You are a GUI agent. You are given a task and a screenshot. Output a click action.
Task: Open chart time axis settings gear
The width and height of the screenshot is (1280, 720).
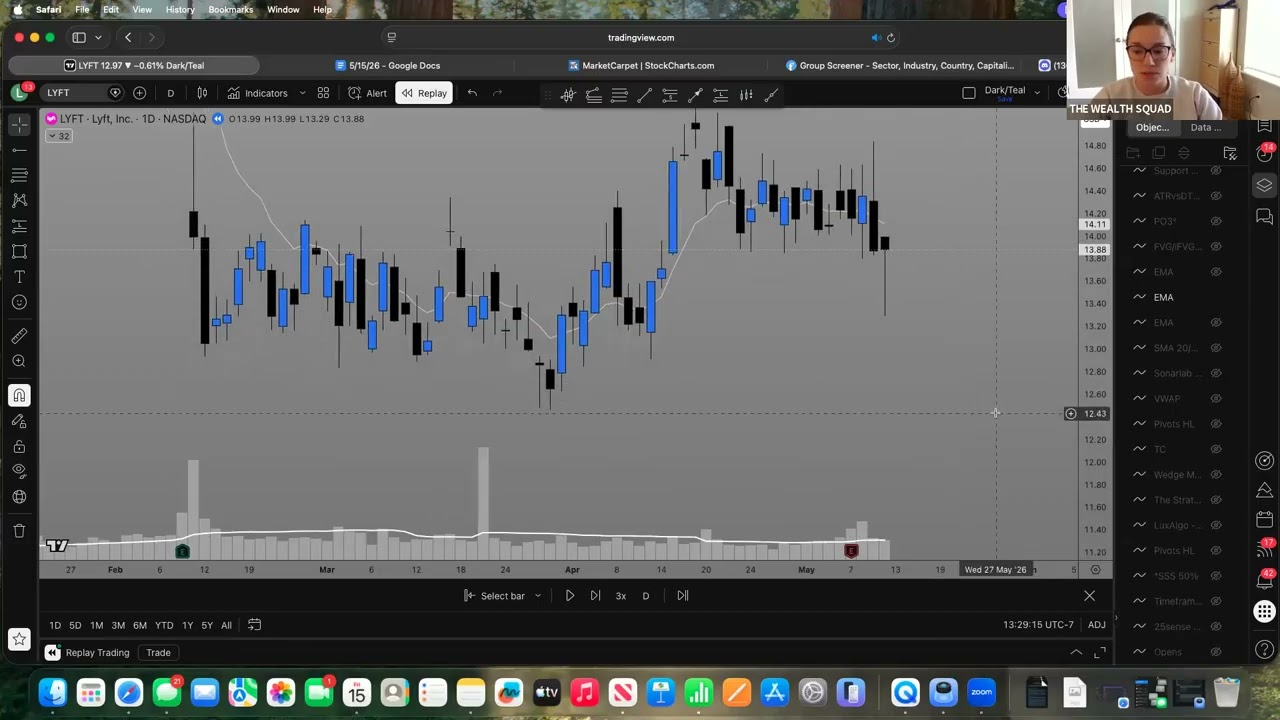coord(1096,570)
